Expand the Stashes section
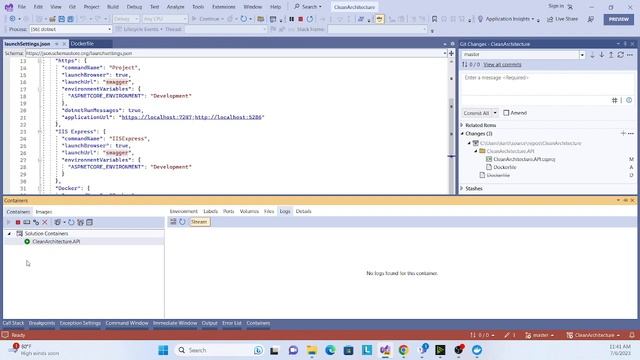The width and height of the screenshot is (640, 360). click(462, 189)
